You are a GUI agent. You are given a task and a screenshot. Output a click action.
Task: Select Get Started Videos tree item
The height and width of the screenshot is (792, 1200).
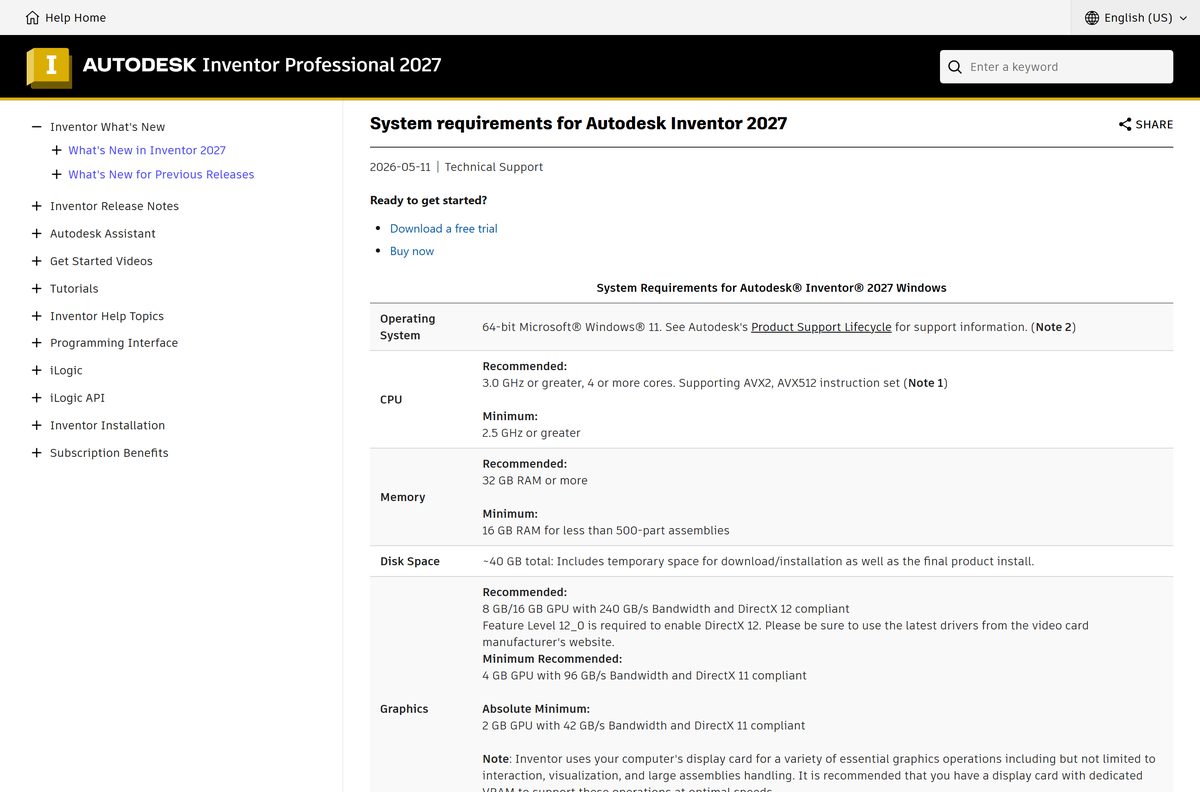coord(102,261)
